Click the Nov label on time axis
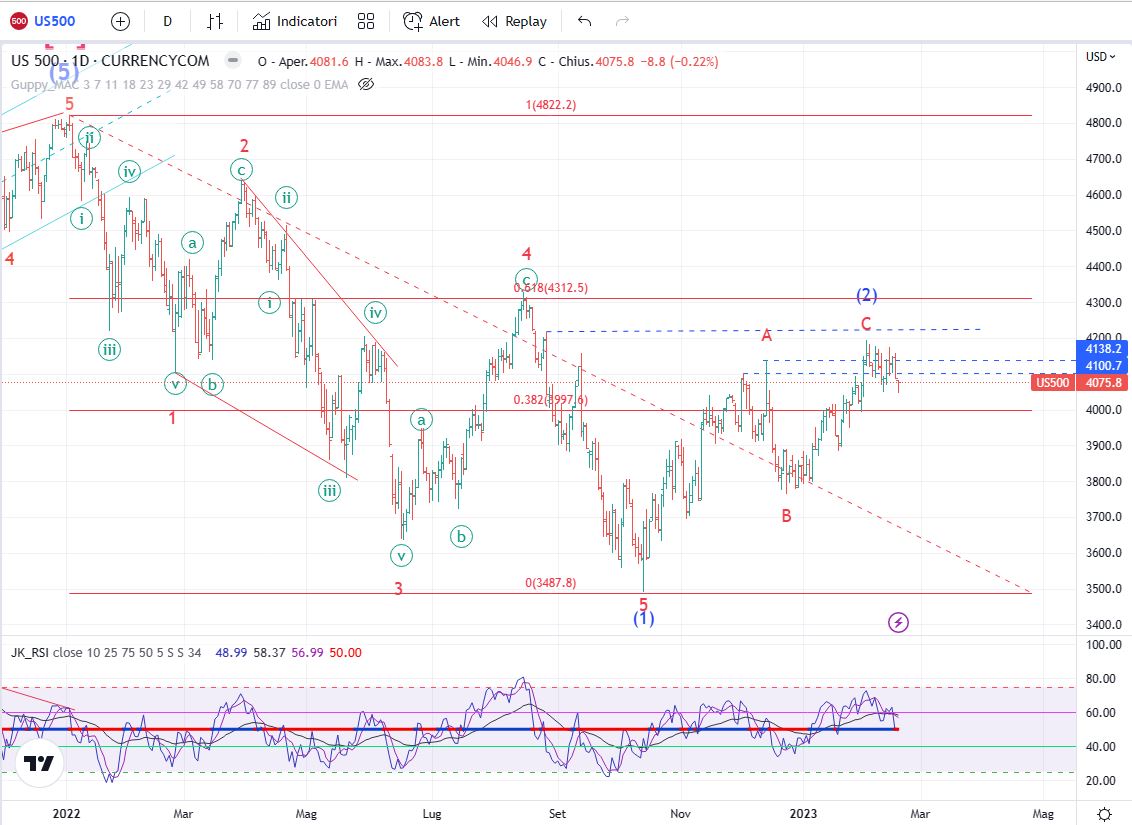Viewport: 1132px width, 825px height. (x=680, y=813)
